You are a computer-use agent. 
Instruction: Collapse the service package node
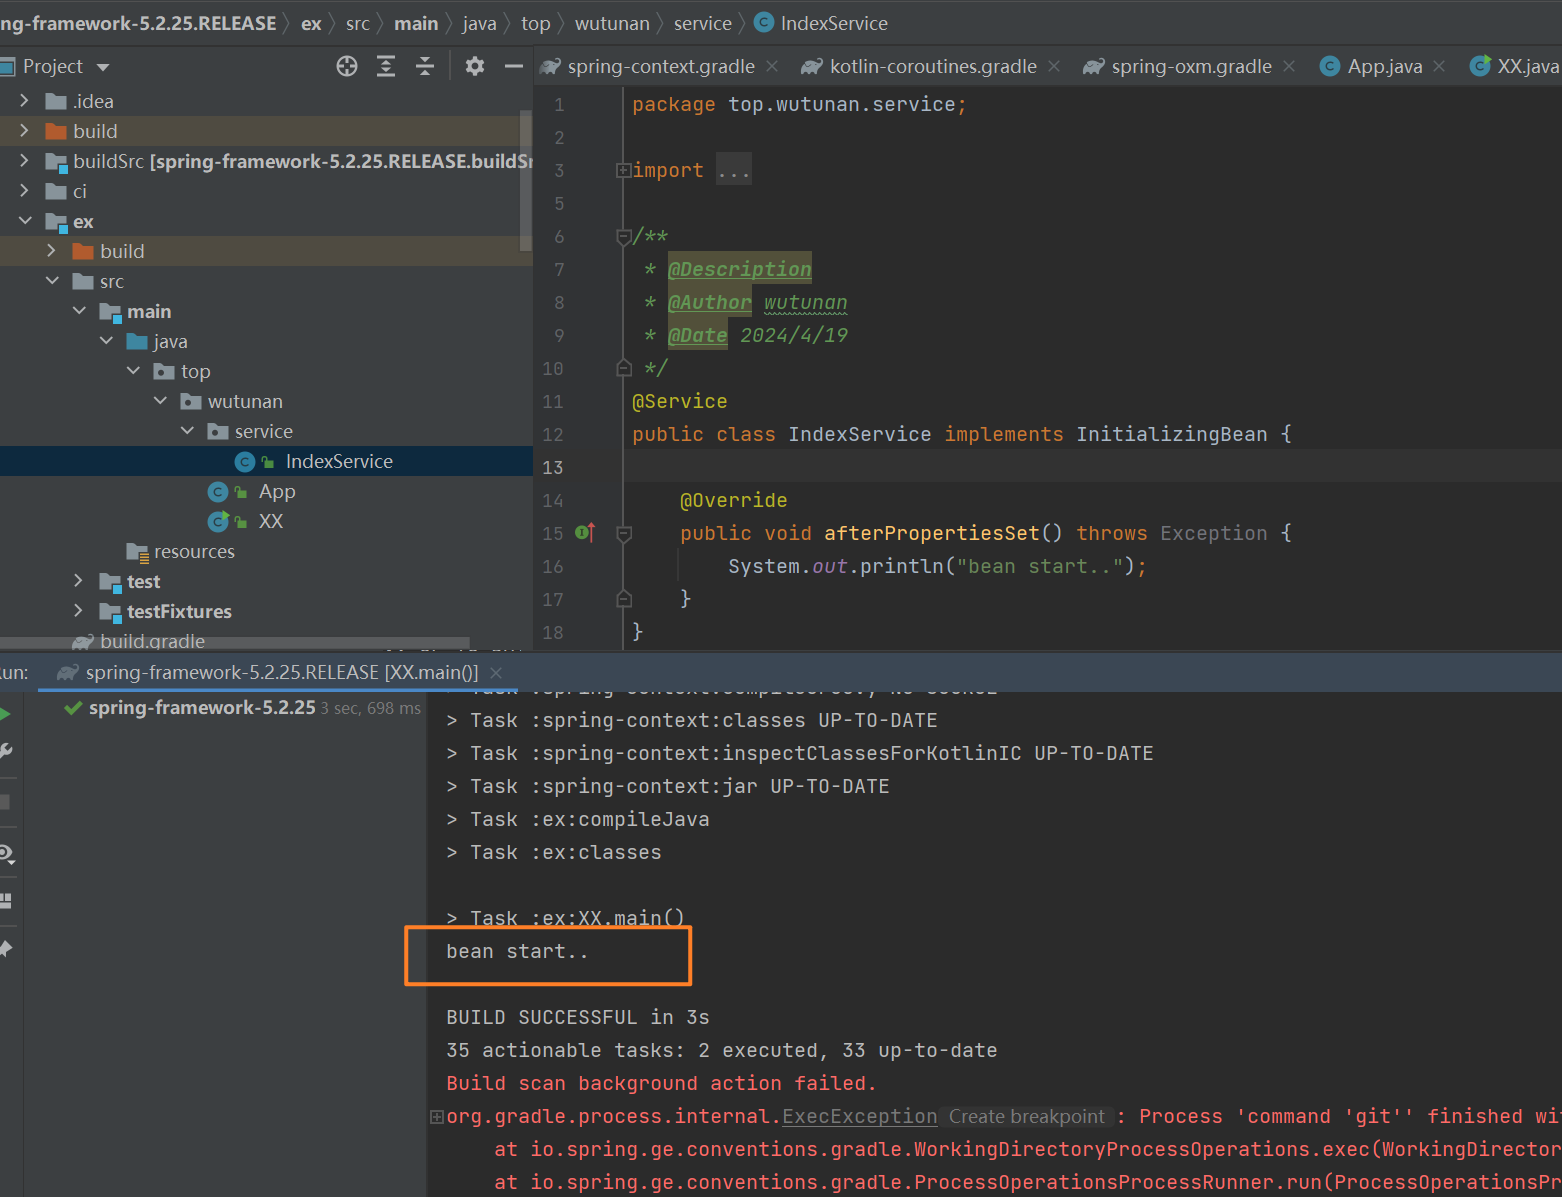pos(188,431)
